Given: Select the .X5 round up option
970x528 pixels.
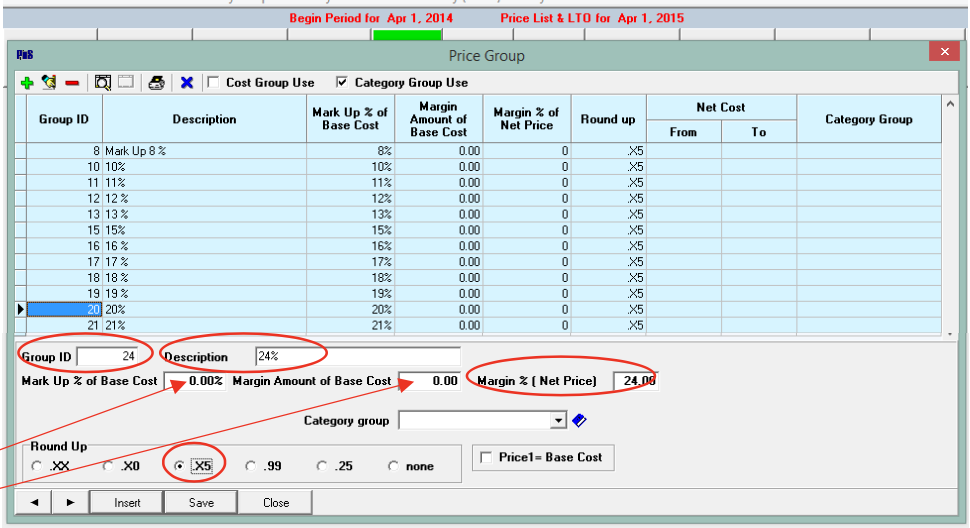Looking at the screenshot, I should coord(179,466).
